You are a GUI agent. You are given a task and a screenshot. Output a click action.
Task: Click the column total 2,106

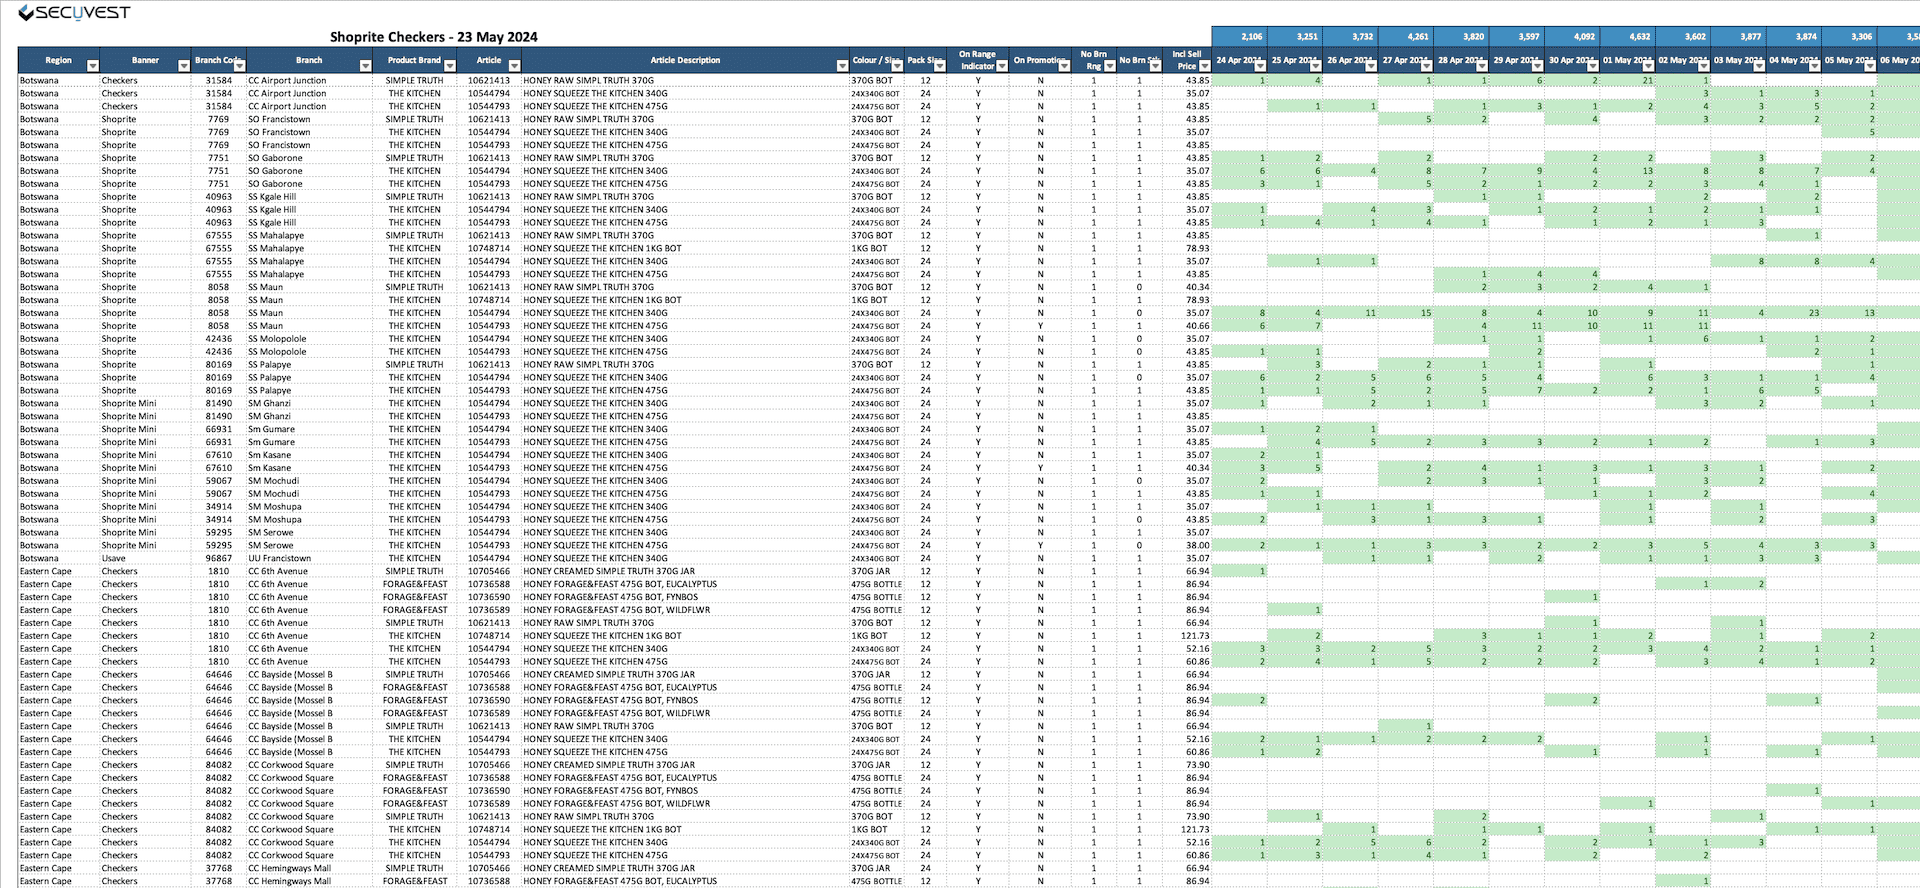point(1252,37)
